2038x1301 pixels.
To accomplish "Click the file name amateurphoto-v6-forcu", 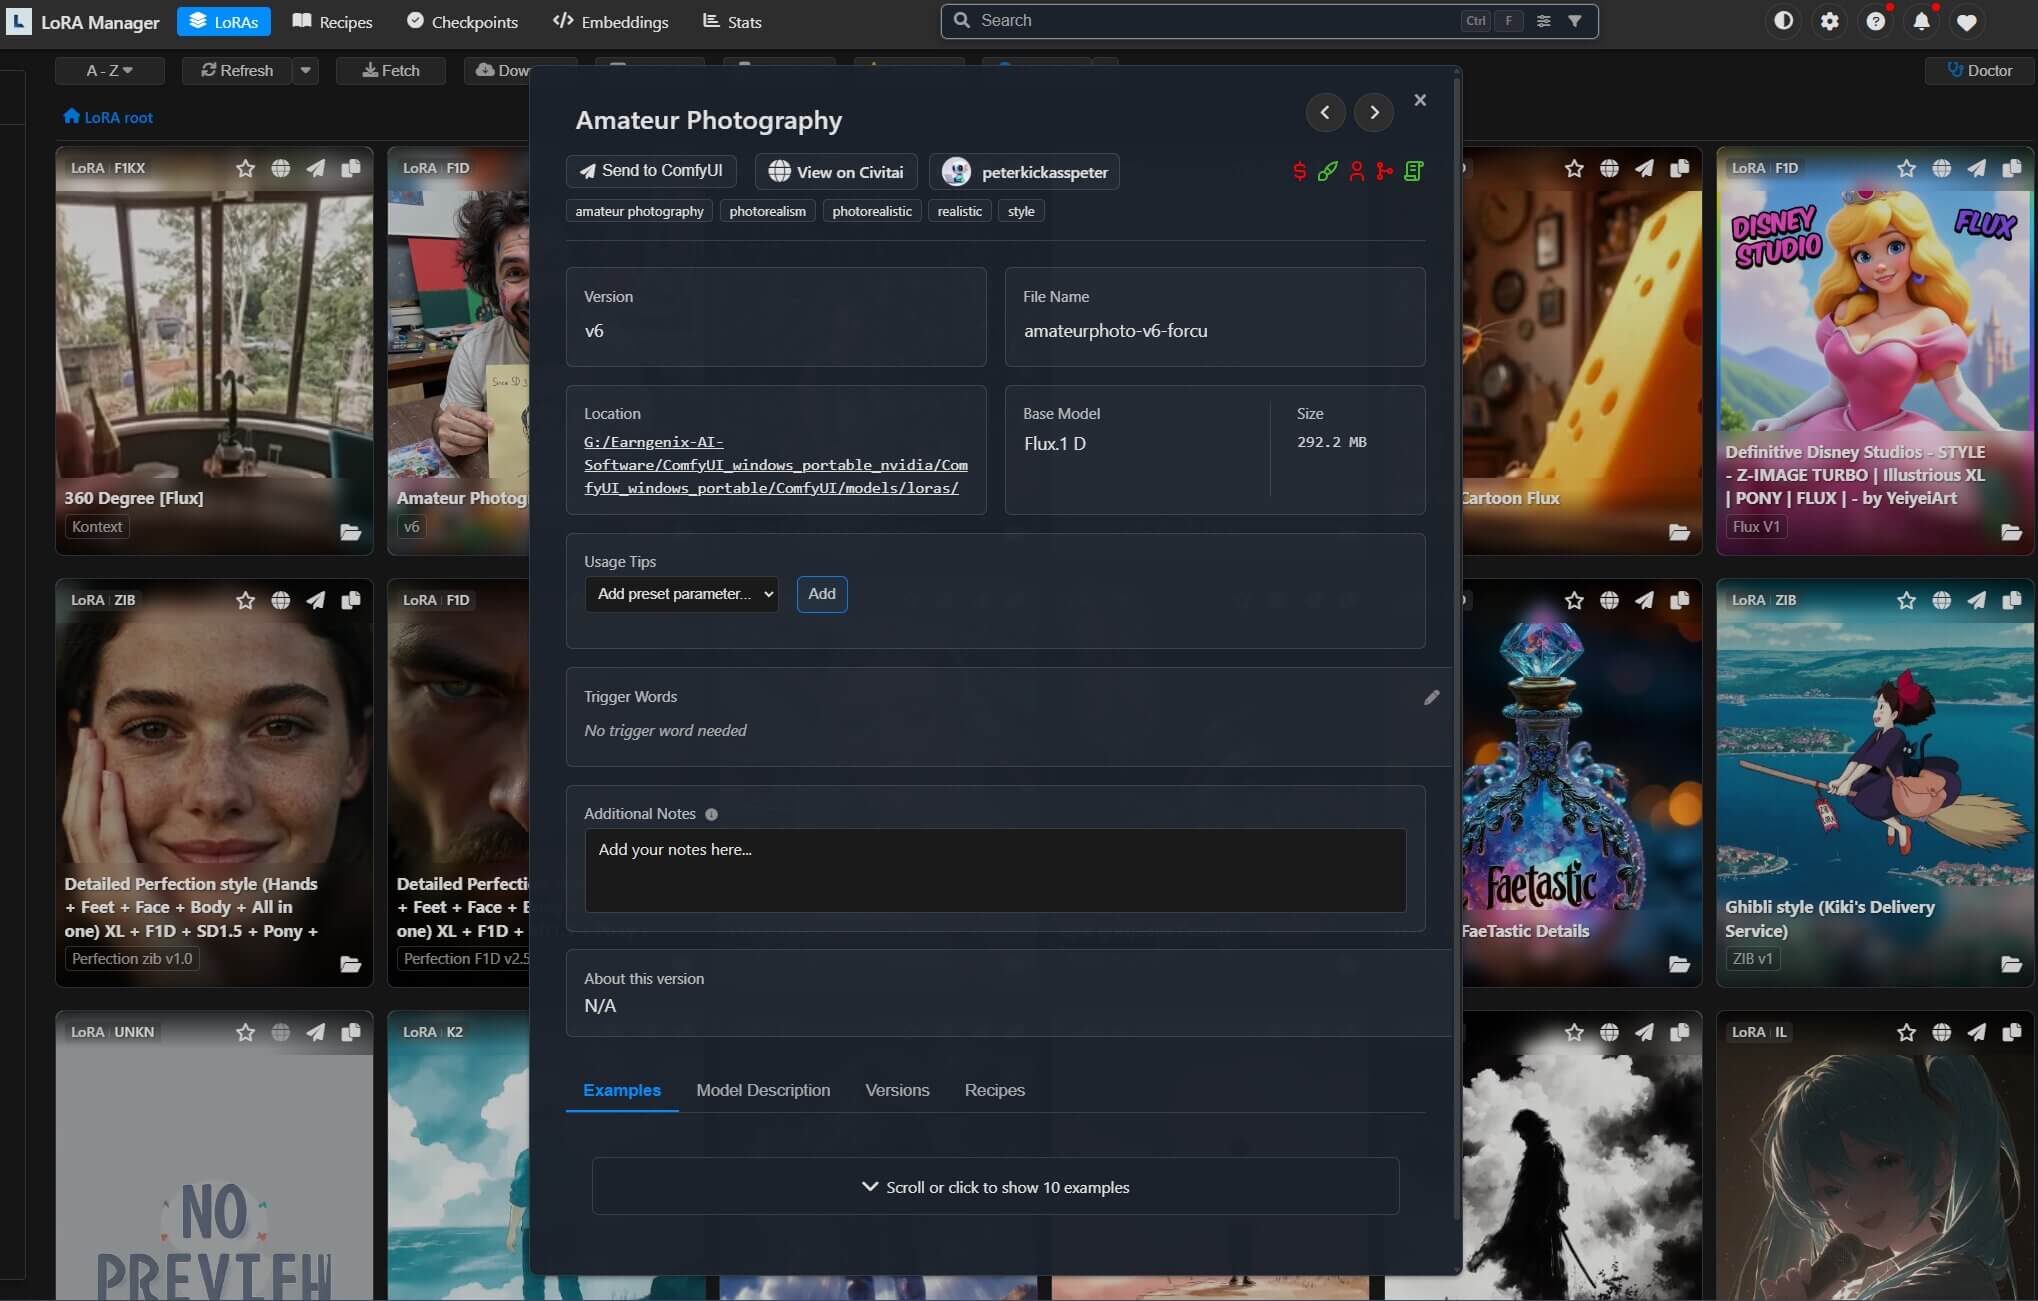I will click(x=1115, y=331).
